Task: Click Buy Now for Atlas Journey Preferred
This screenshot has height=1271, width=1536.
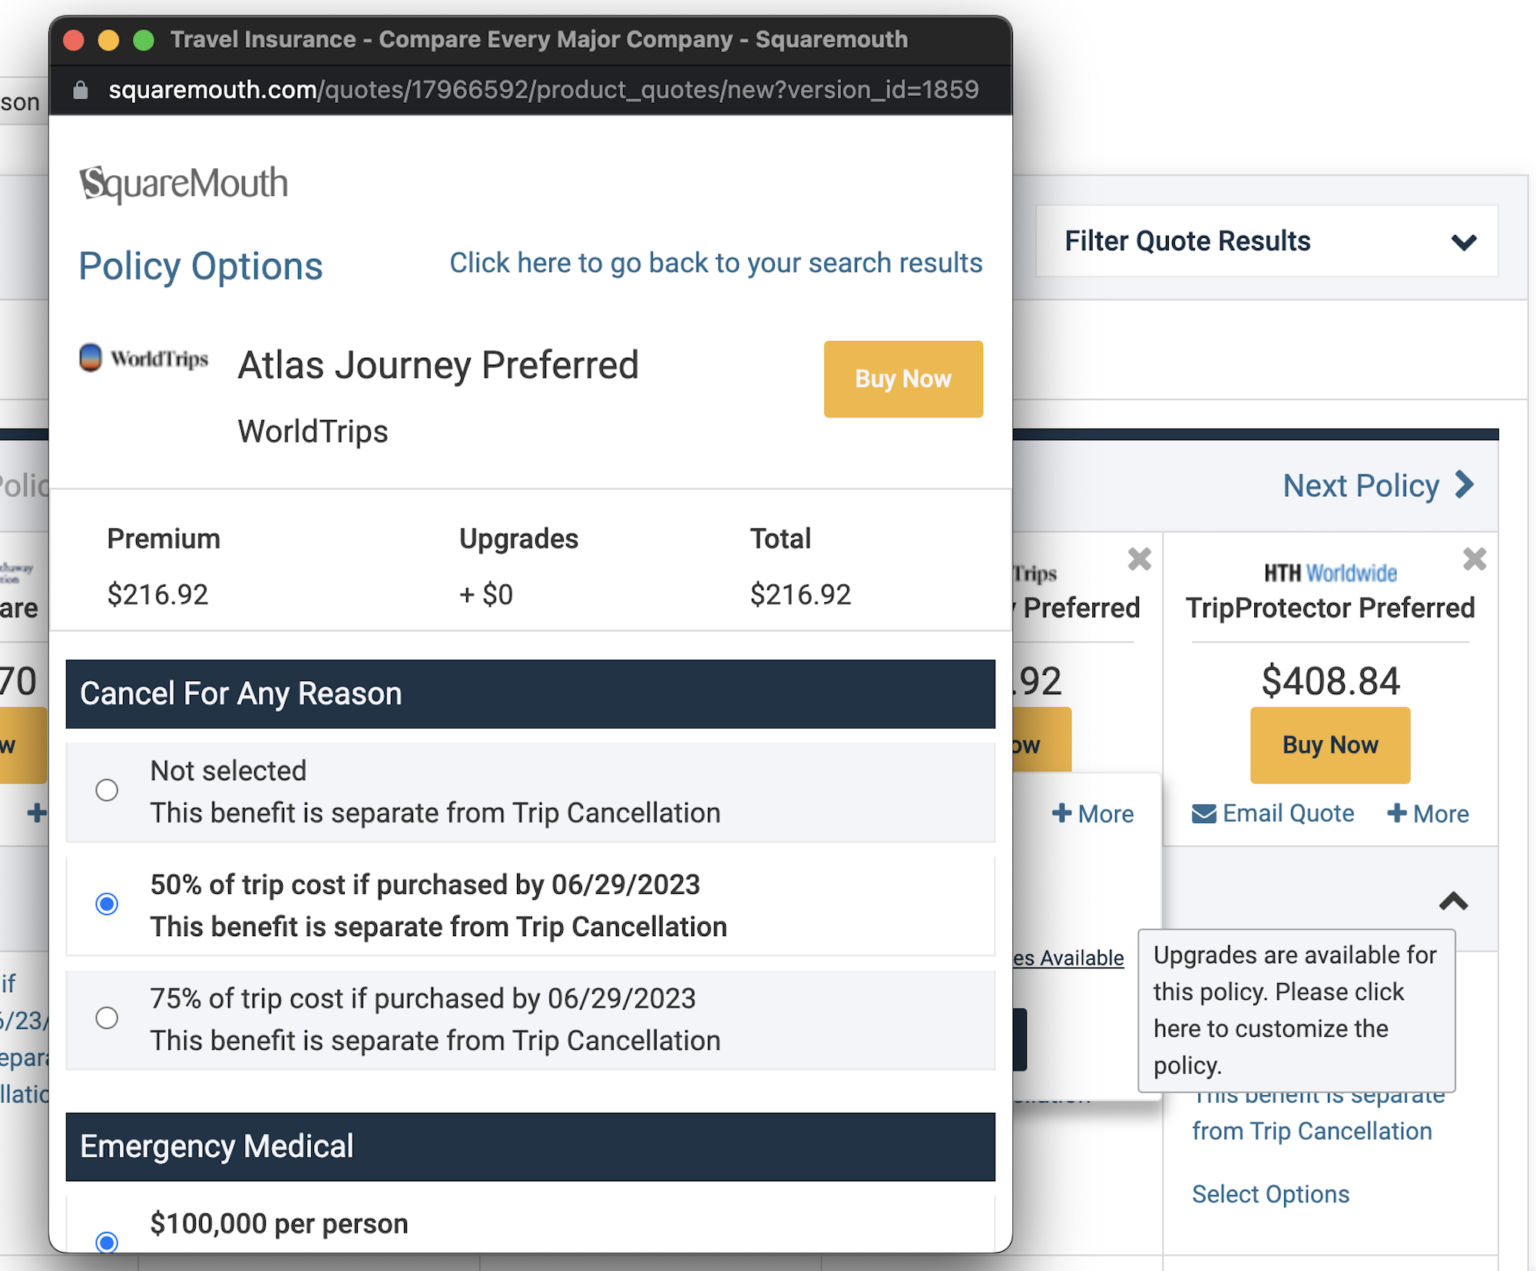Action: pos(903,379)
